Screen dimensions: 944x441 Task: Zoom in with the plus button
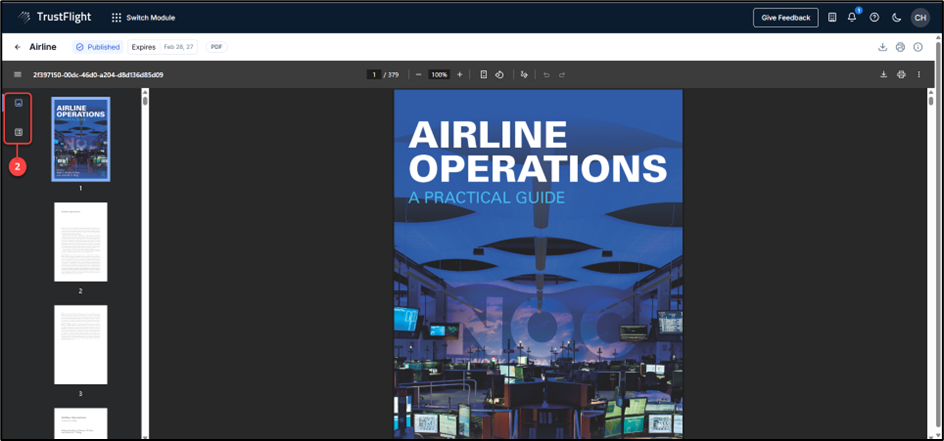pyautogui.click(x=459, y=75)
